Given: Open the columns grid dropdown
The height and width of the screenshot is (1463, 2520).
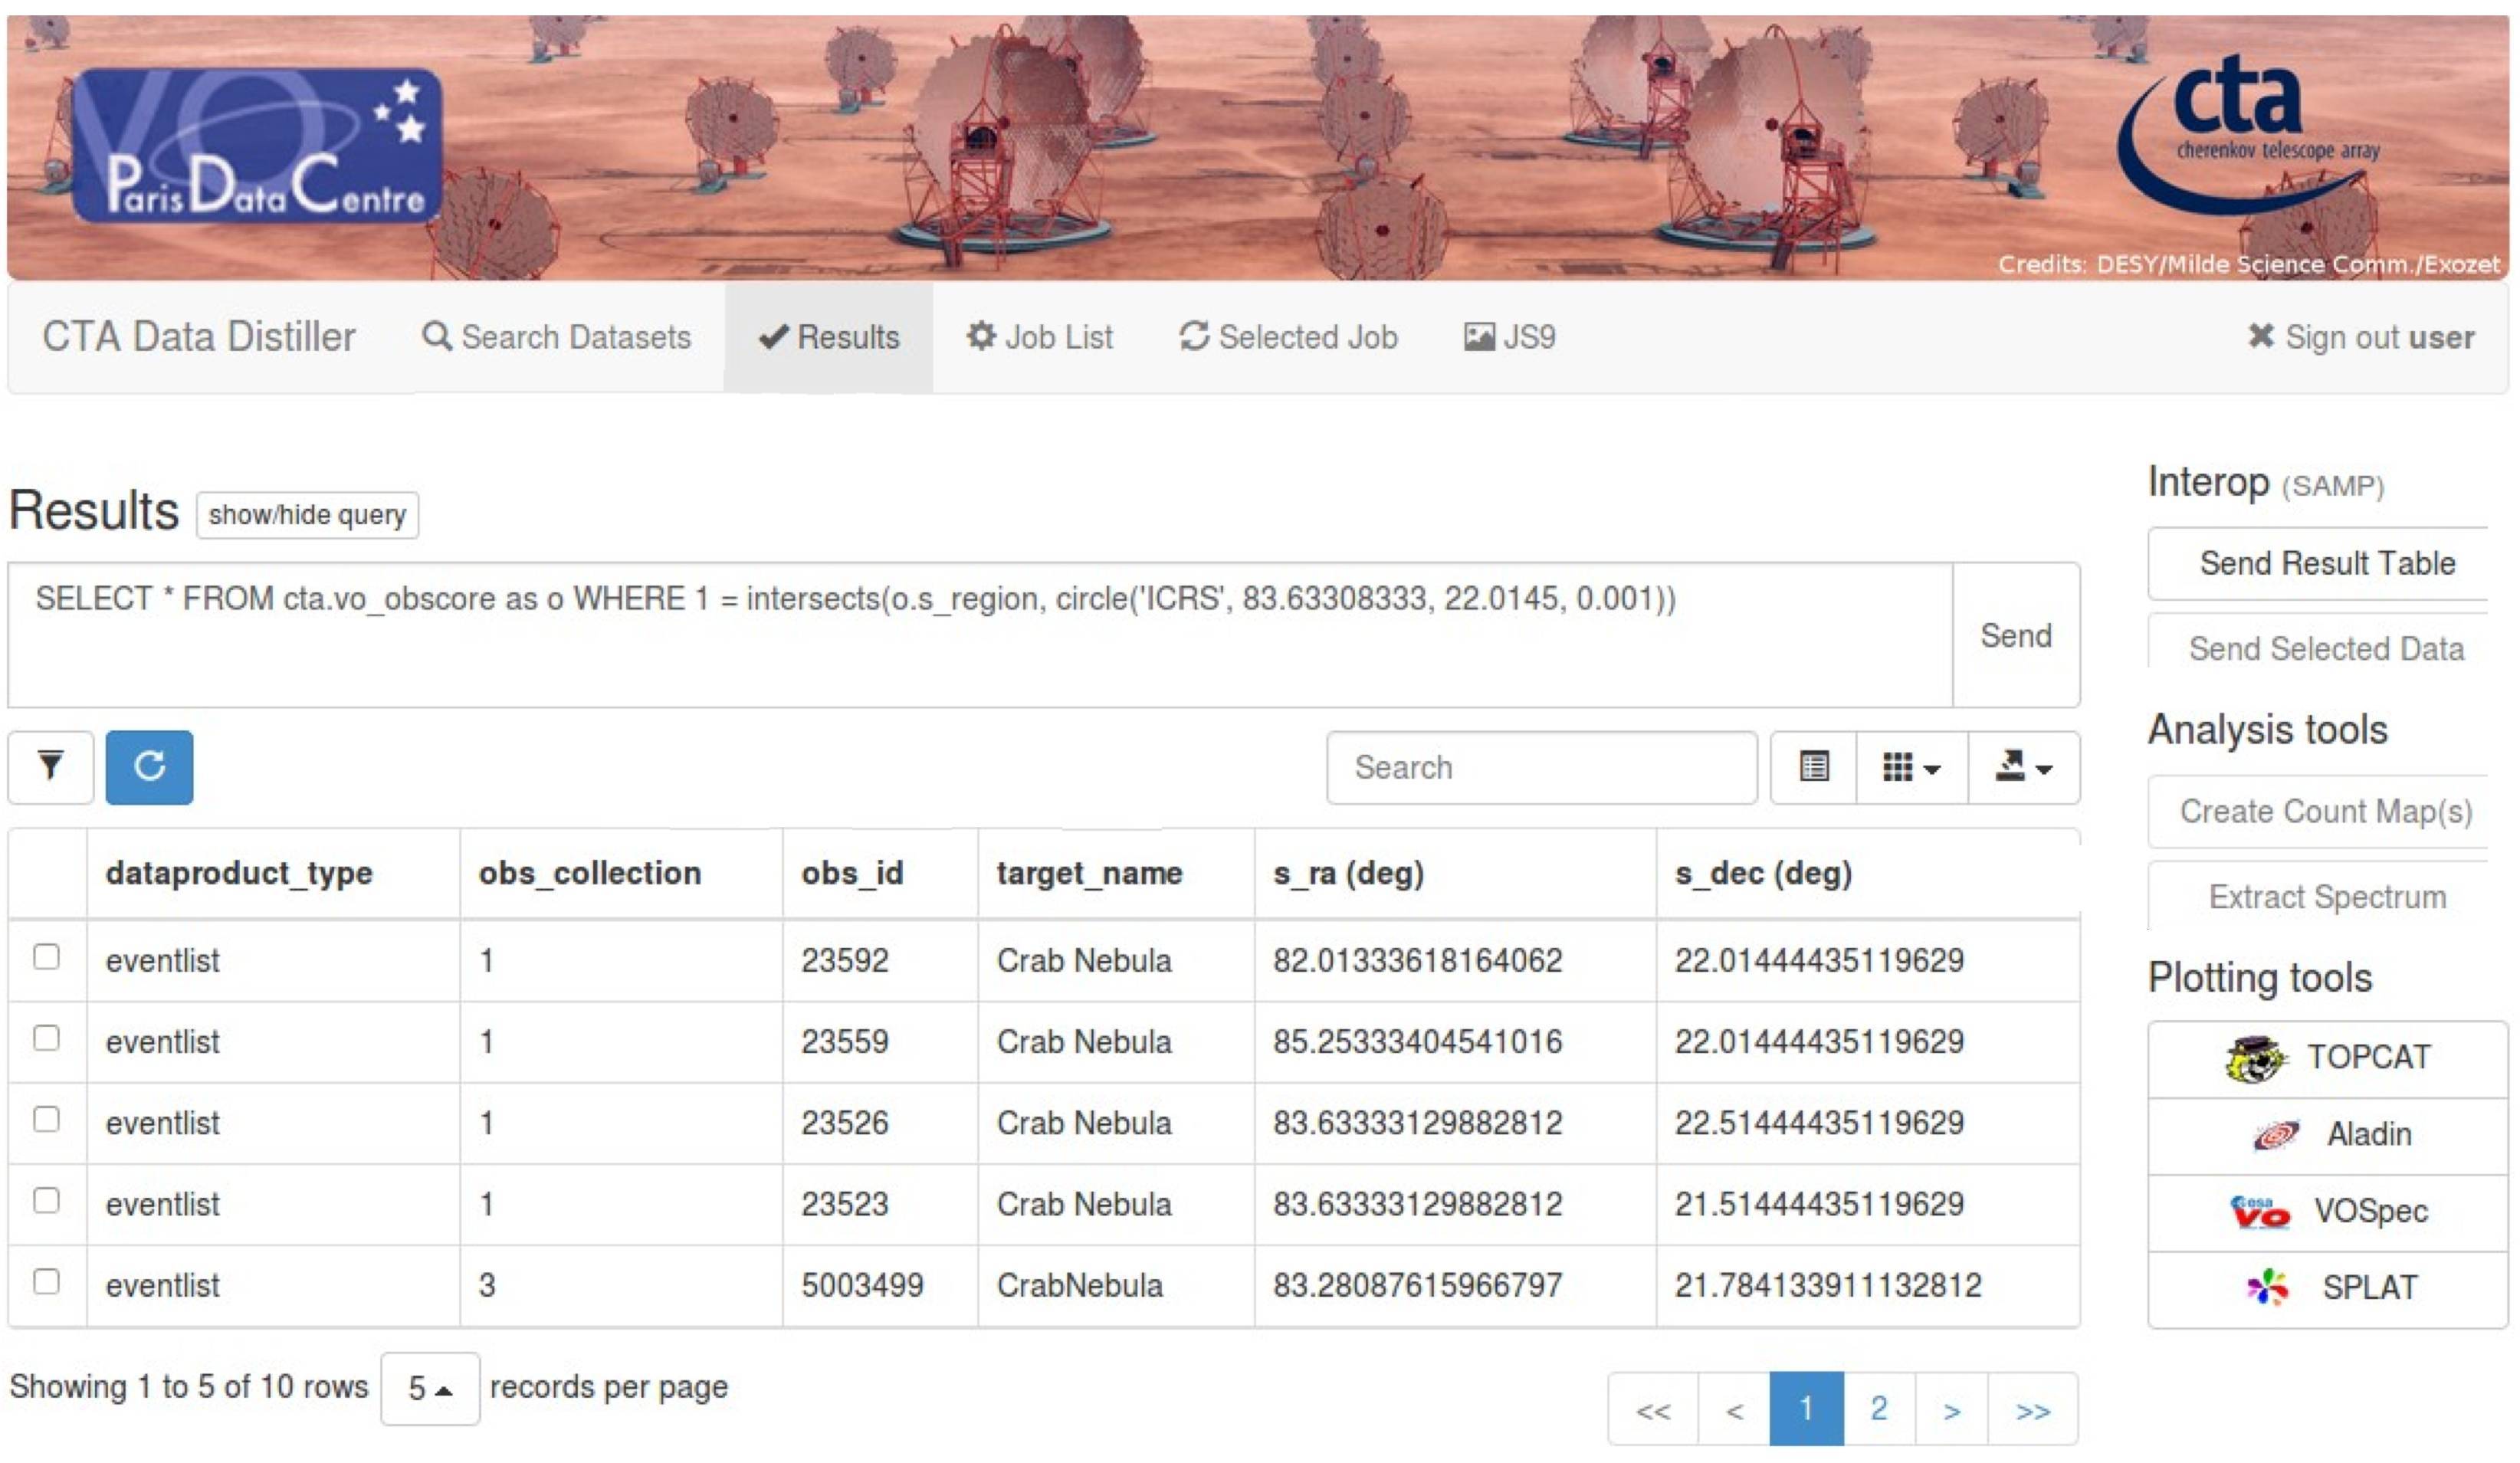Looking at the screenshot, I should click(1912, 768).
